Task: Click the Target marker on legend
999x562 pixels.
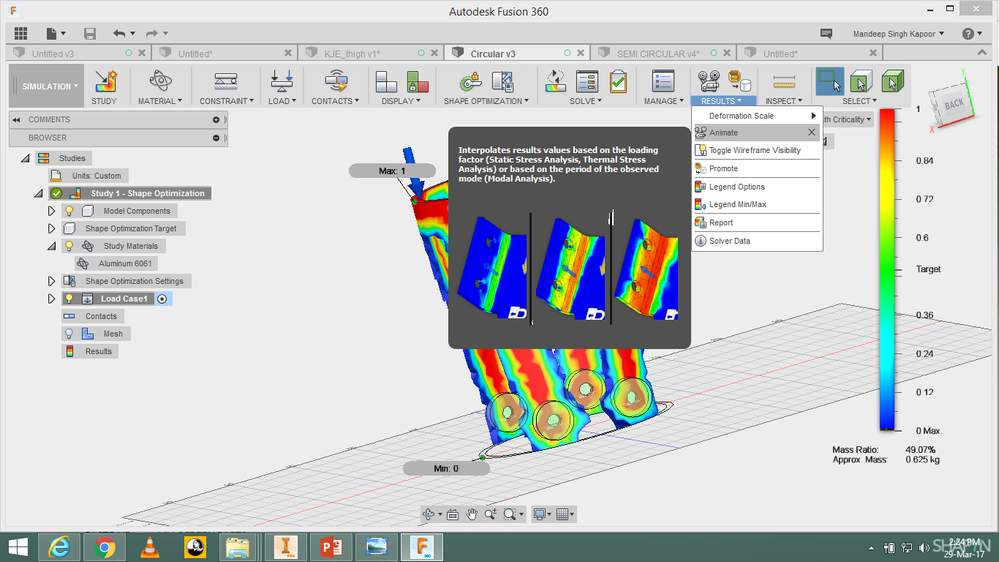Action: coord(928,269)
